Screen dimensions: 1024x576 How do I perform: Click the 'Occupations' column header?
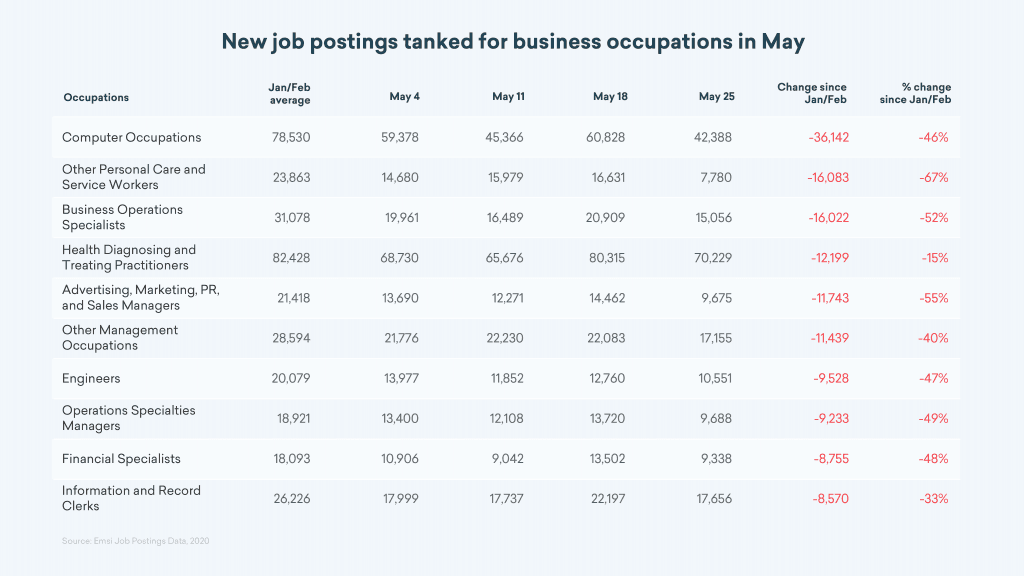(96, 97)
